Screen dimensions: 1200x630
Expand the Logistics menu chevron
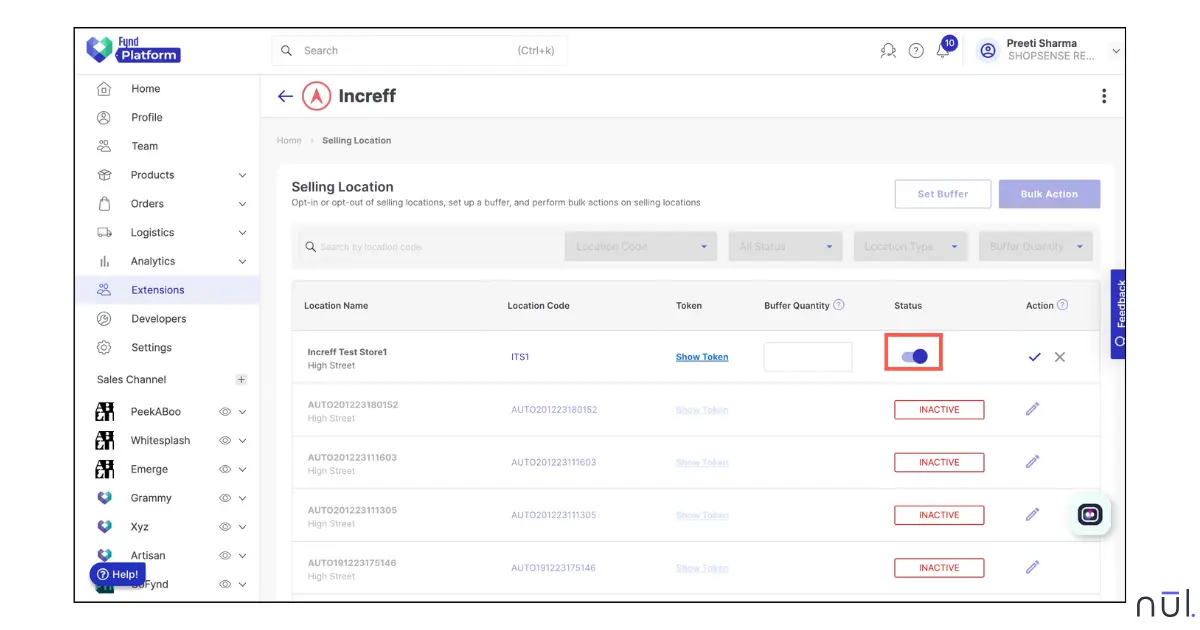242,233
